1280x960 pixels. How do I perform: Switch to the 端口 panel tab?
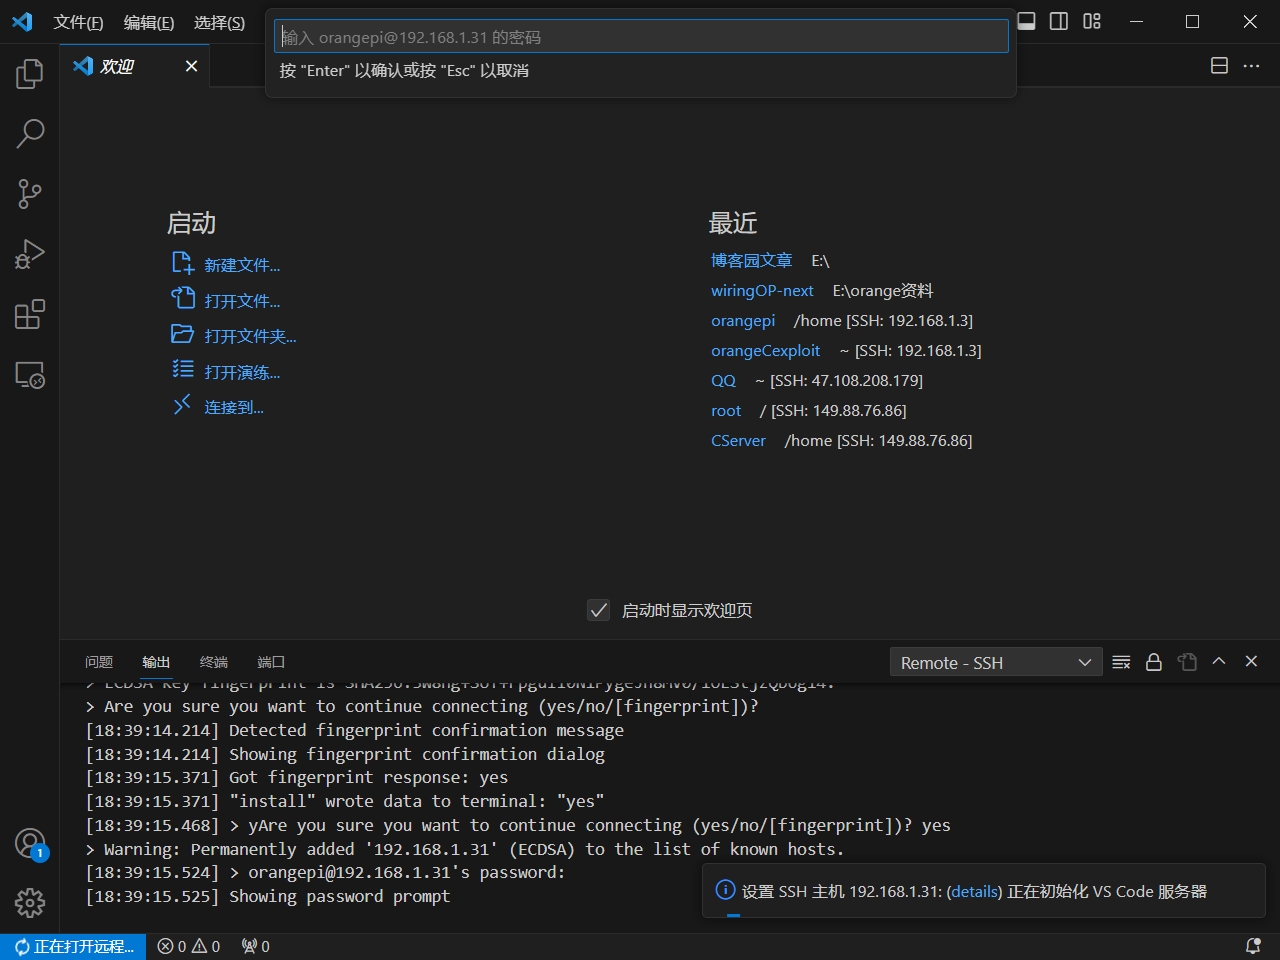coord(271,662)
